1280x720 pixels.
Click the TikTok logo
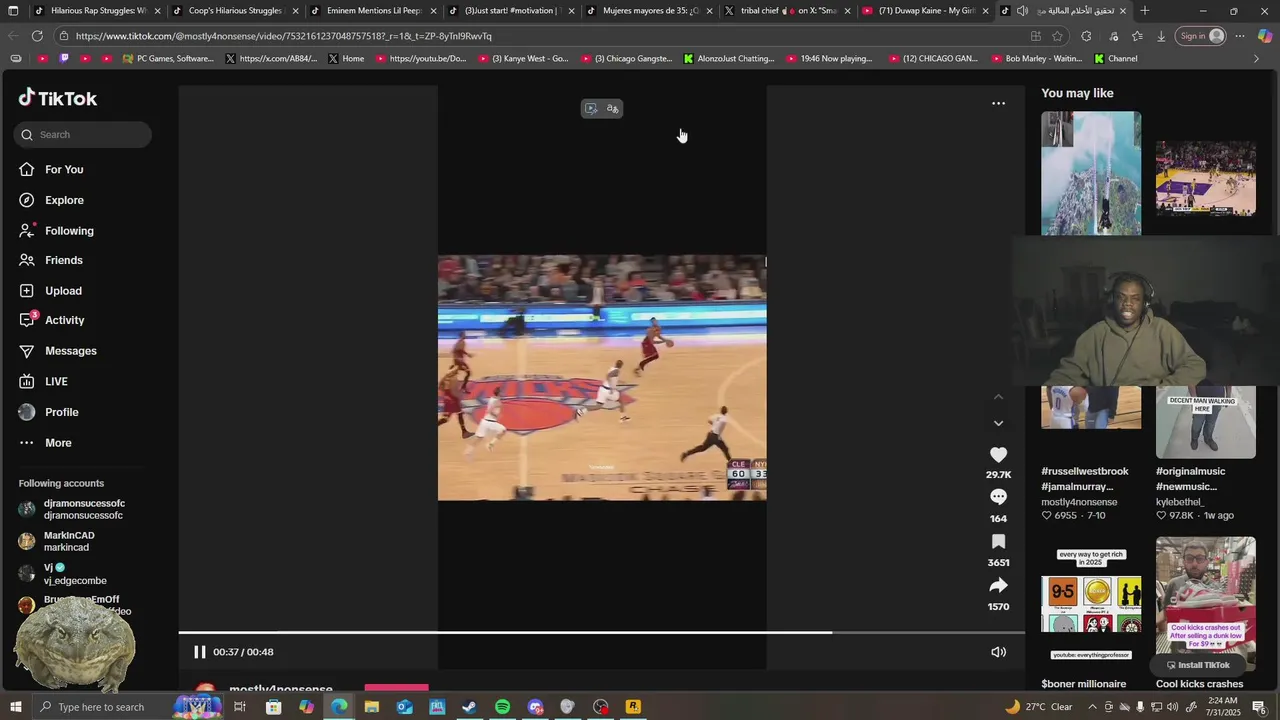pyautogui.click(x=58, y=98)
